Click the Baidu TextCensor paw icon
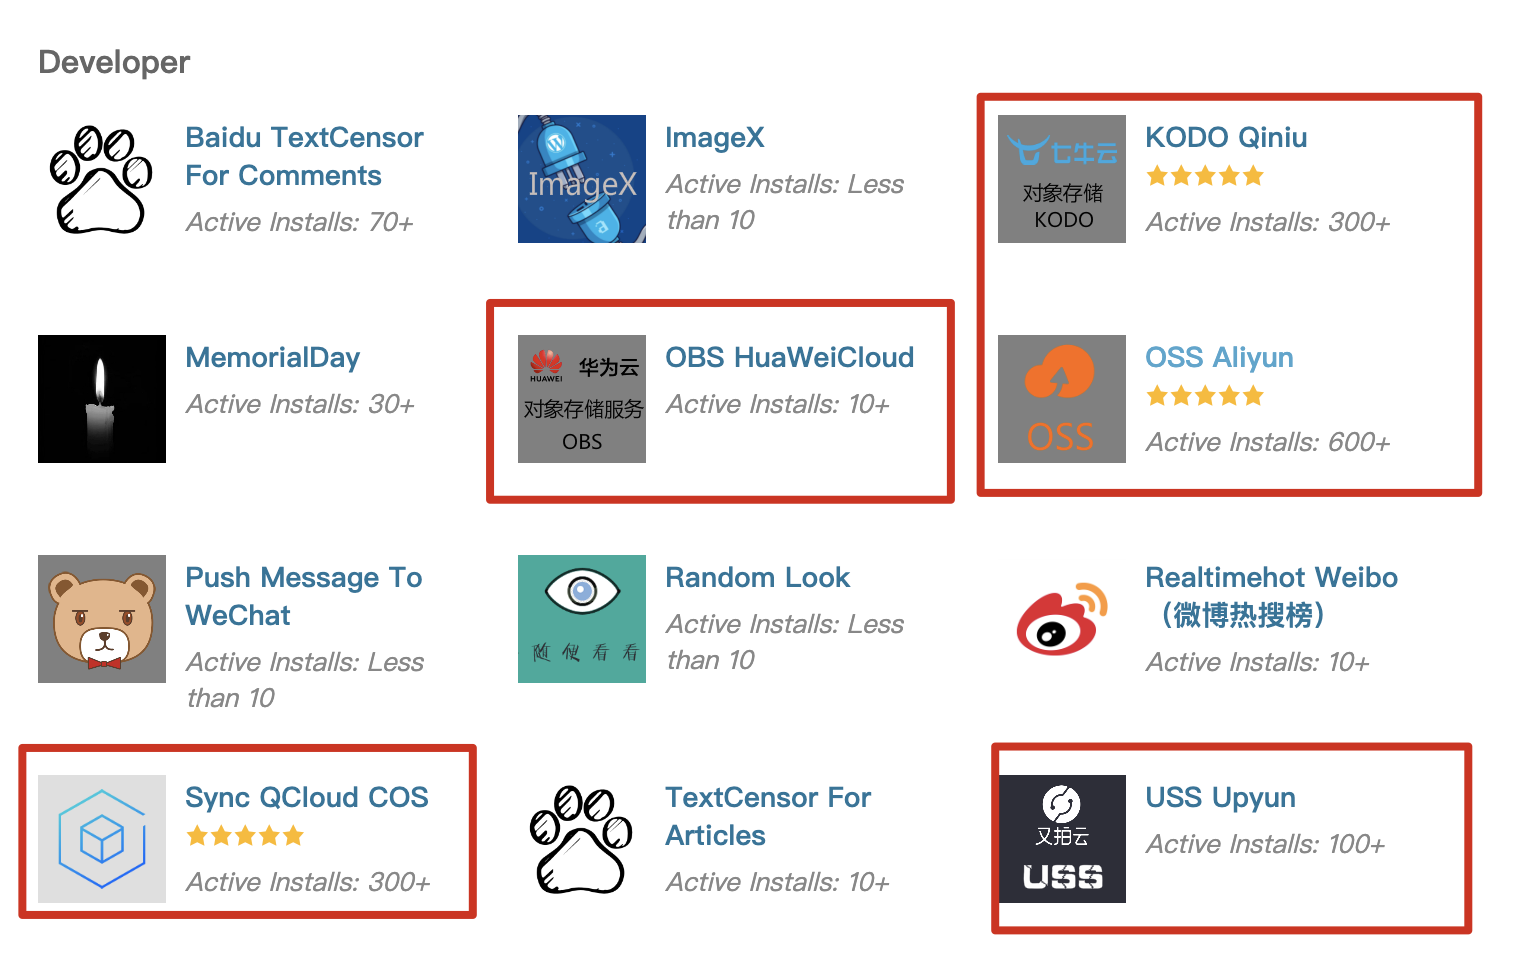 (x=101, y=179)
